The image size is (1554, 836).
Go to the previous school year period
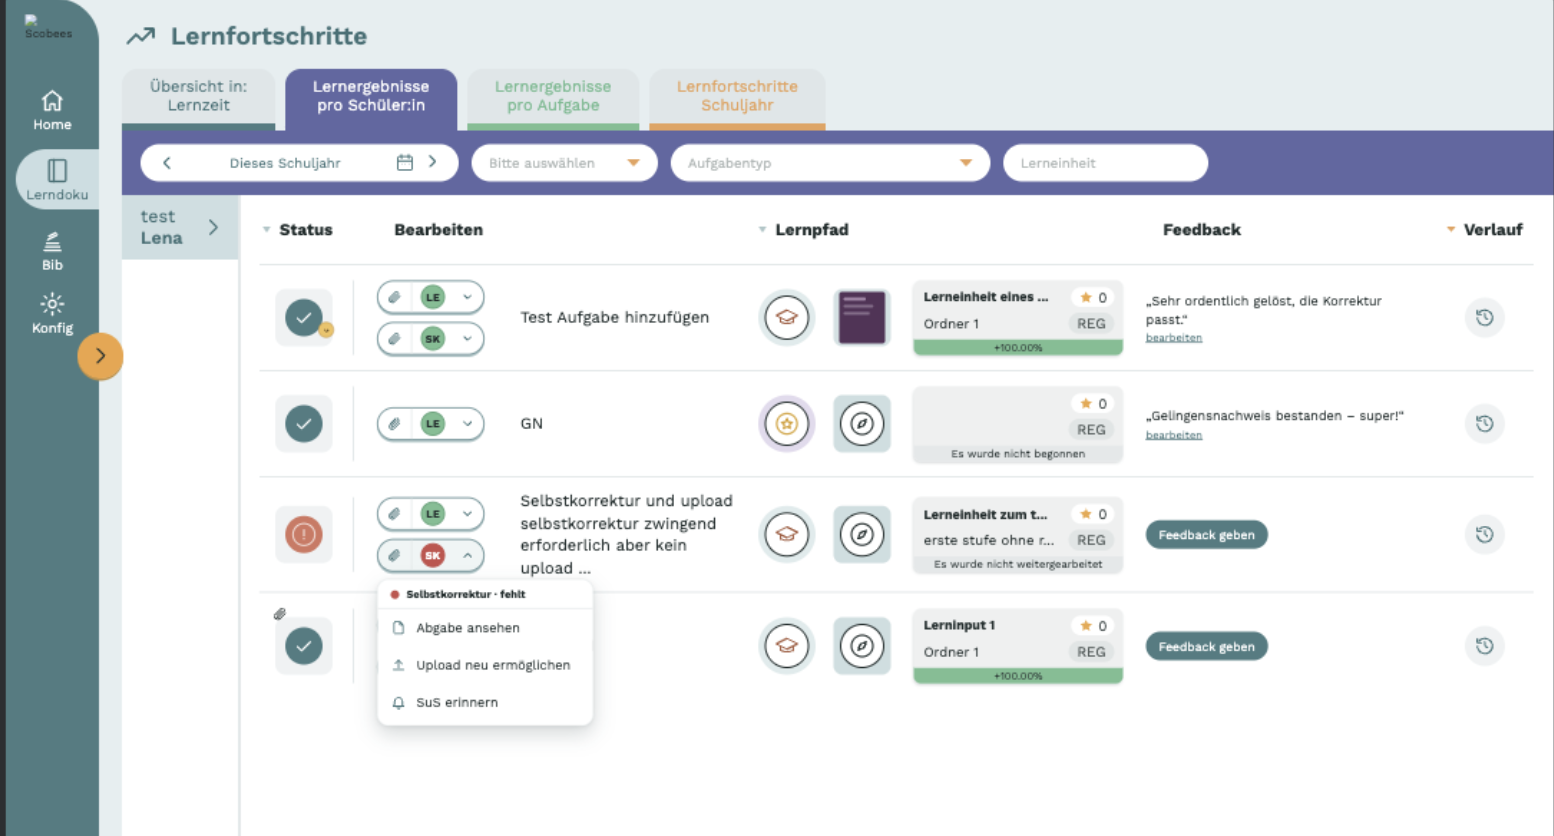[167, 162]
